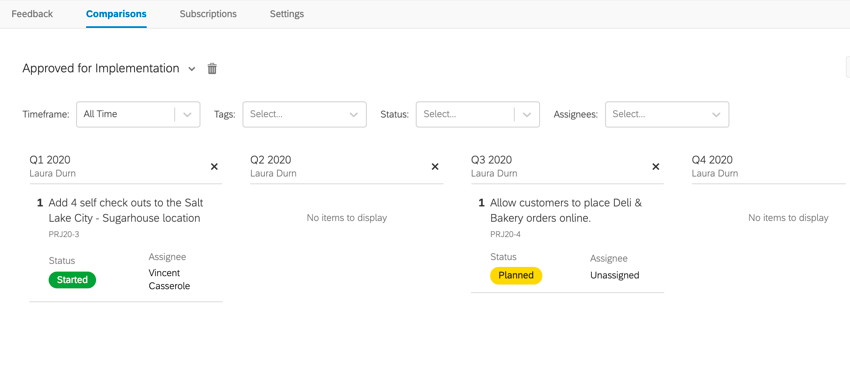
Task: Open the Subscriptions tab
Action: [208, 14]
